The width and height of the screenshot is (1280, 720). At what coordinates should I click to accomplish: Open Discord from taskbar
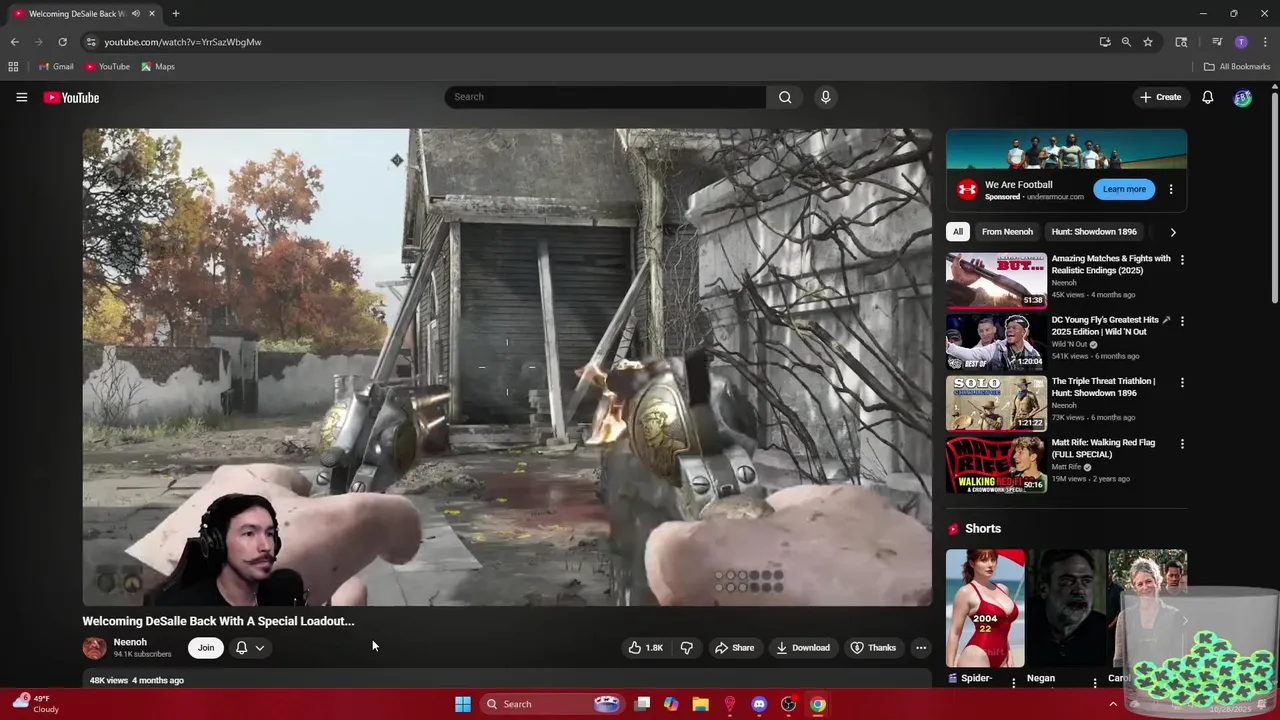pyautogui.click(x=759, y=704)
